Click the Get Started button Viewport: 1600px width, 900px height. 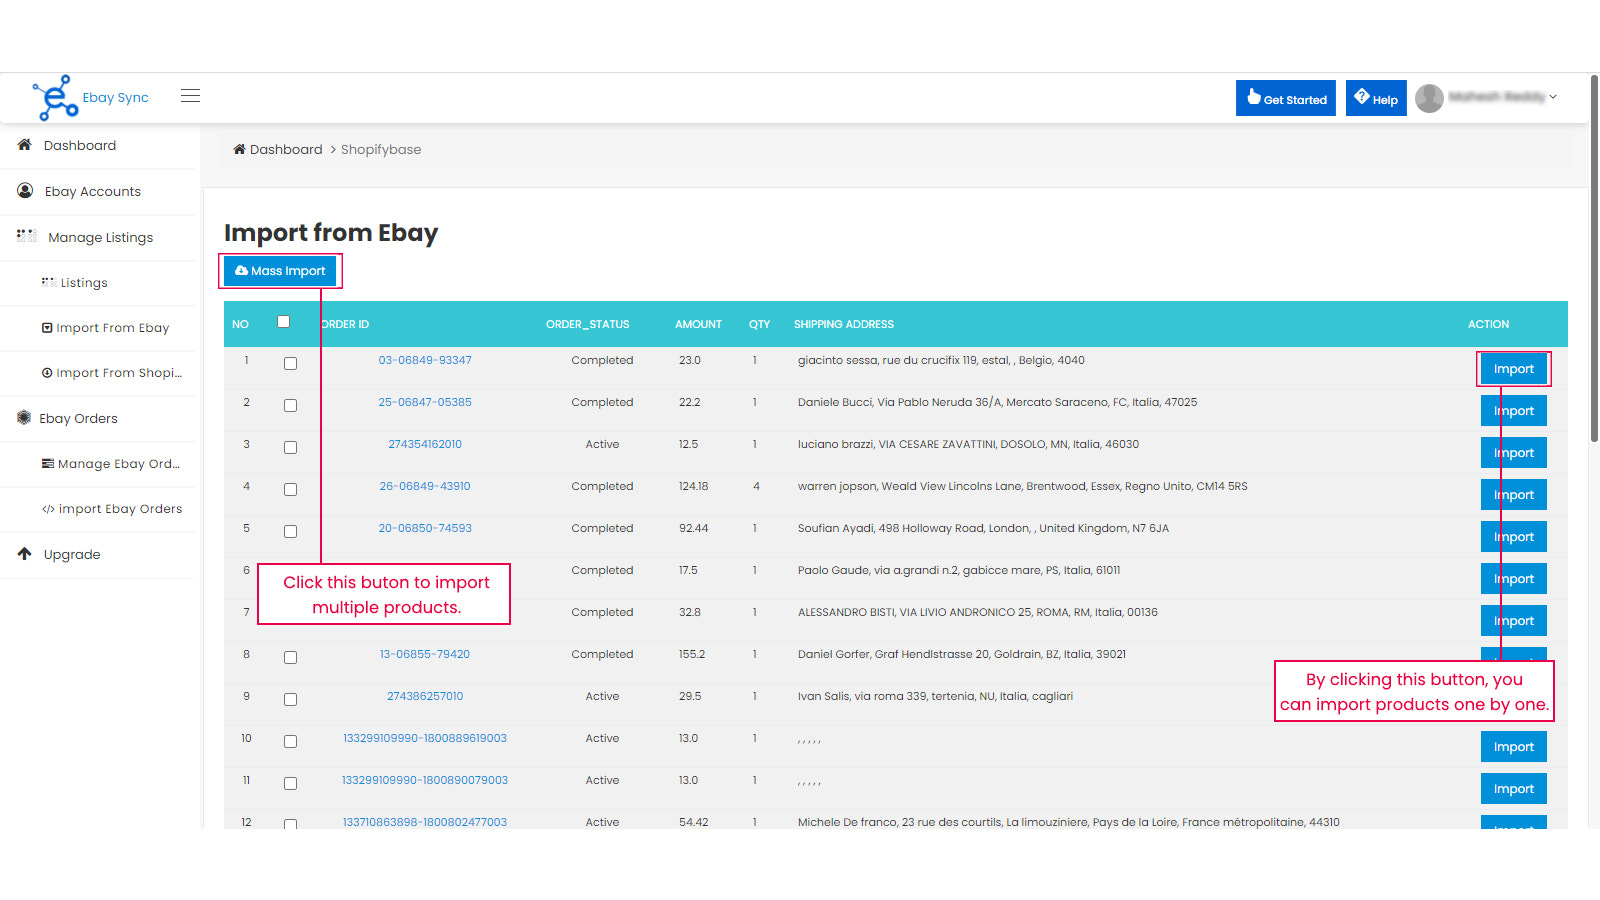(1285, 98)
